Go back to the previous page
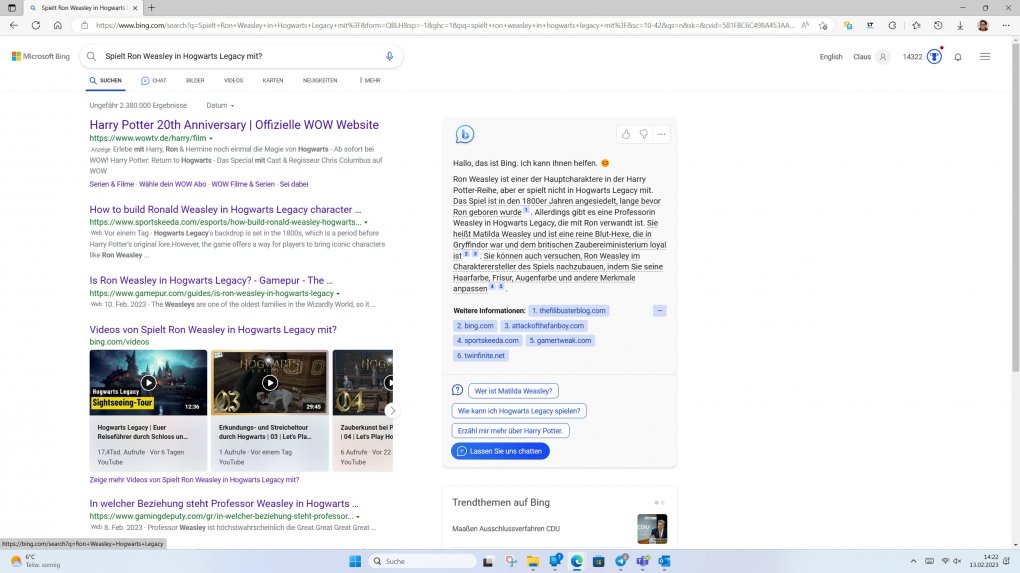The image size is (1020, 573). click(14, 25)
